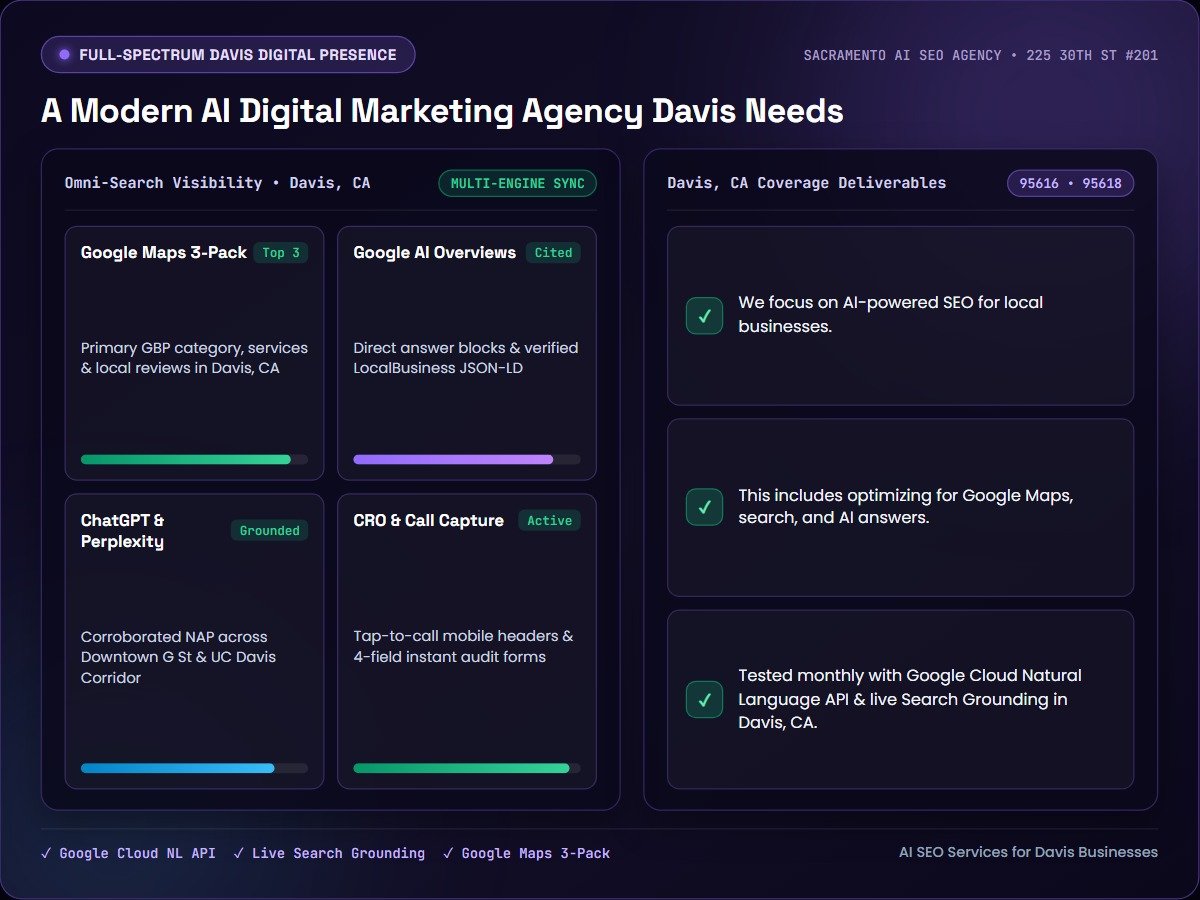
Task: Click CRO & Call Capture green progress bar
Action: pyautogui.click(x=466, y=768)
